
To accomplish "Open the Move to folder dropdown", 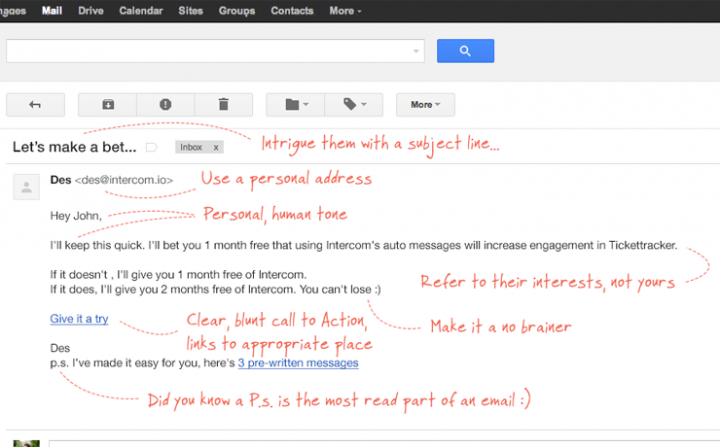I will click(x=295, y=105).
